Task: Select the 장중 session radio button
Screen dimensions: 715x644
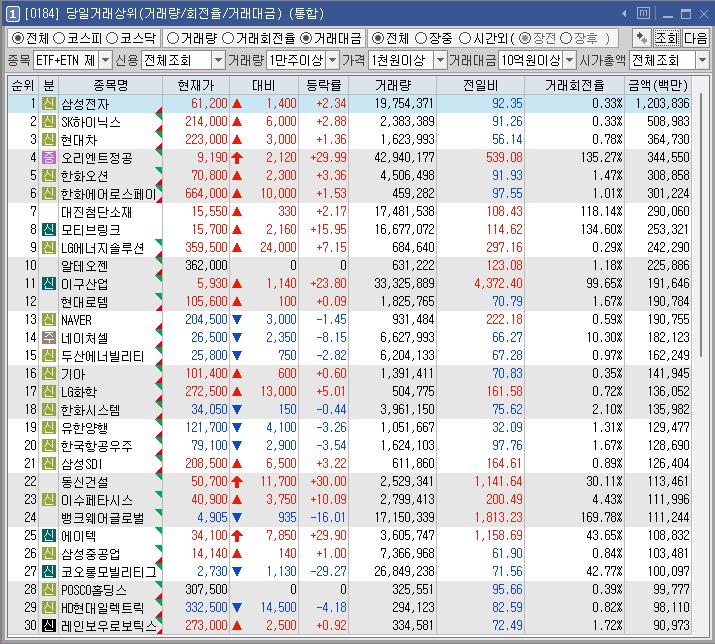Action: pos(421,38)
